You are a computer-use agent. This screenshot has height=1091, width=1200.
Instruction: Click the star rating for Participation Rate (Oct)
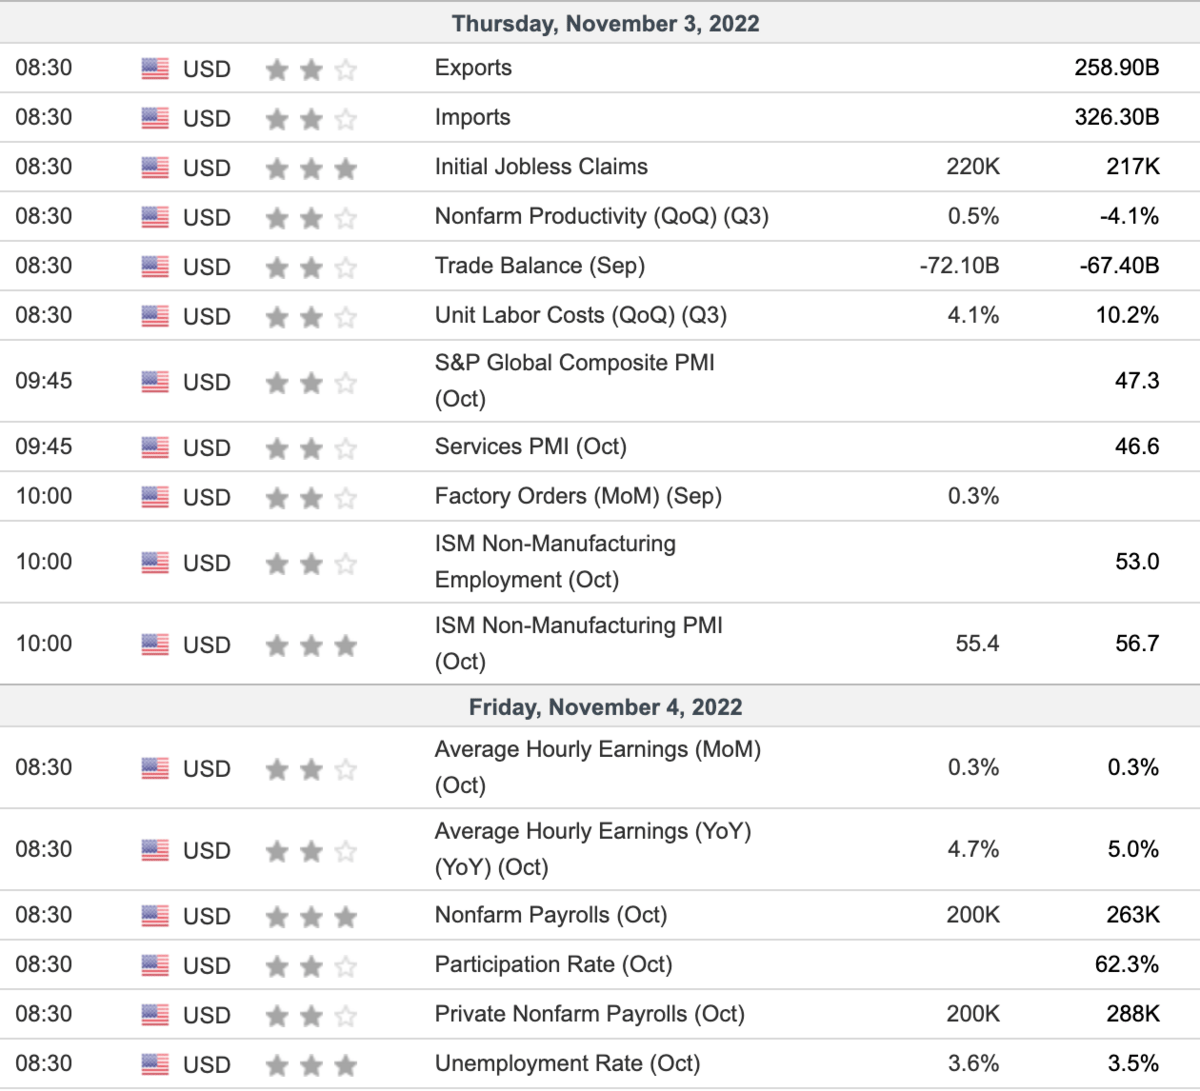(x=311, y=966)
